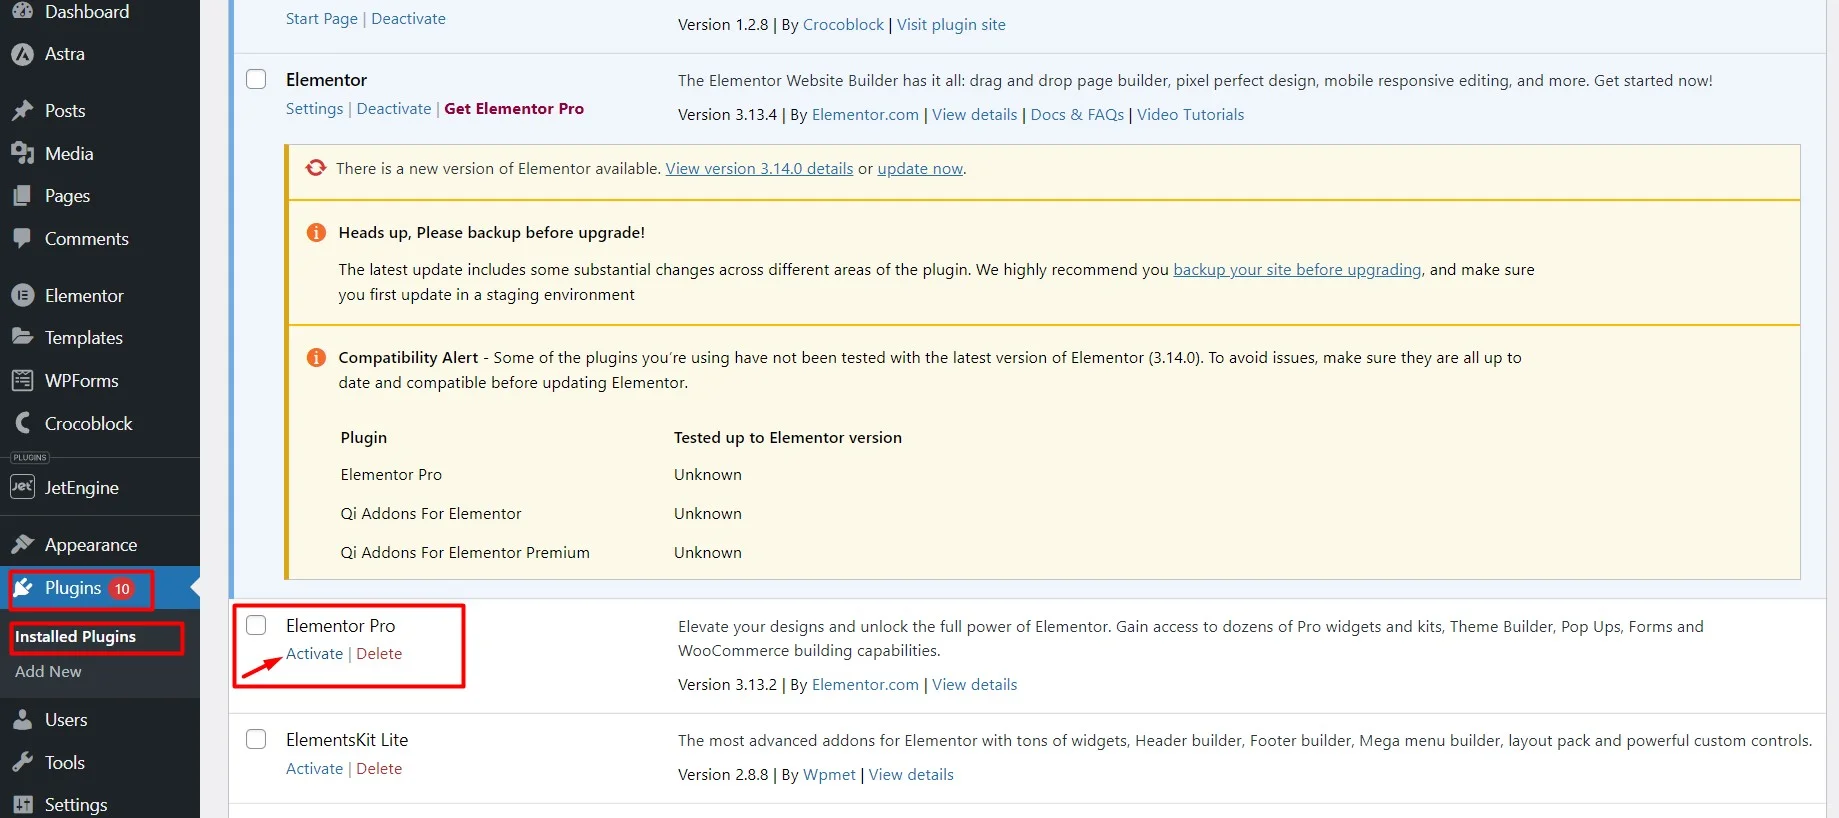This screenshot has height=818, width=1839.
Task: Open Elementor plugin Settings link
Action: click(x=314, y=108)
